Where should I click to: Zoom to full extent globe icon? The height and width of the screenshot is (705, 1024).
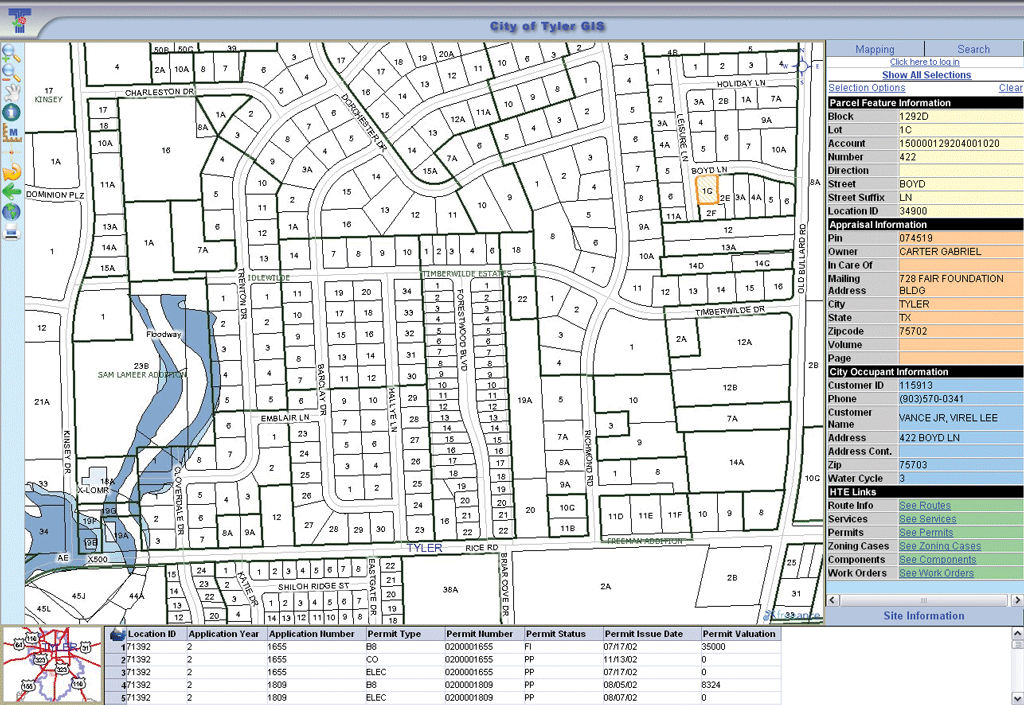pyautogui.click(x=12, y=212)
